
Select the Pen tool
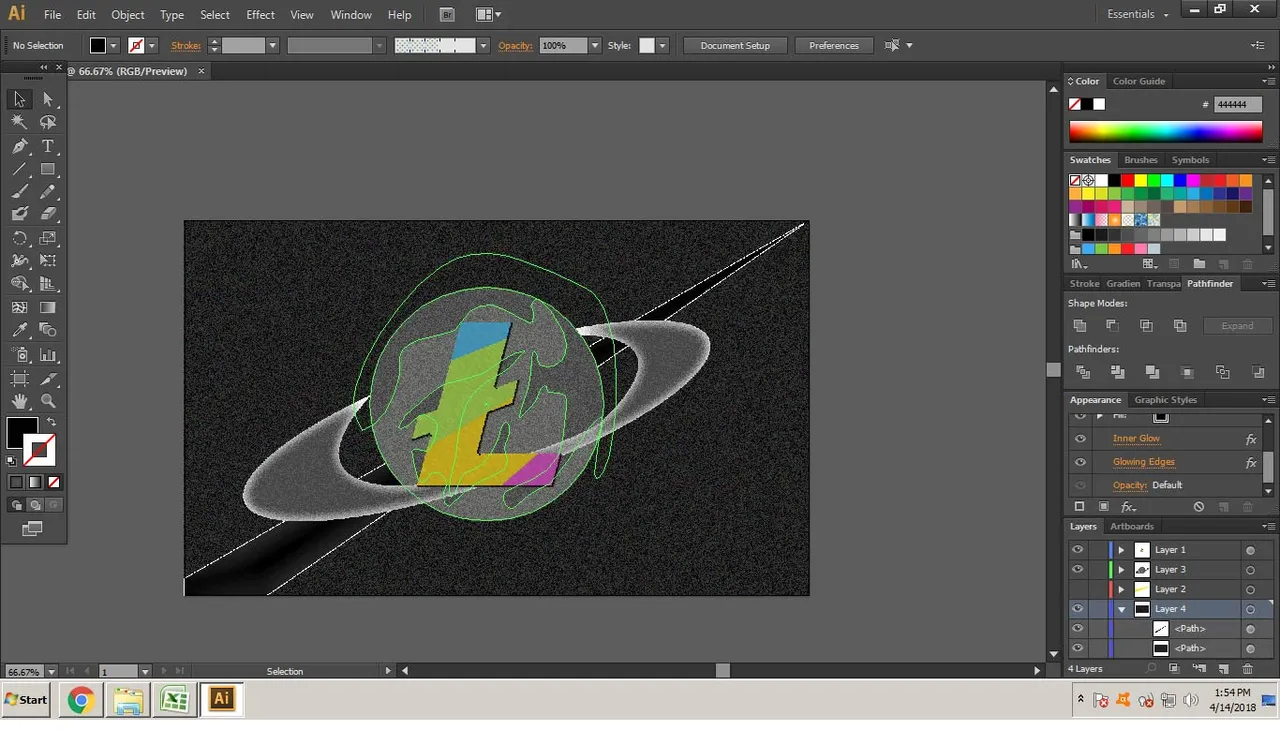[x=19, y=146]
